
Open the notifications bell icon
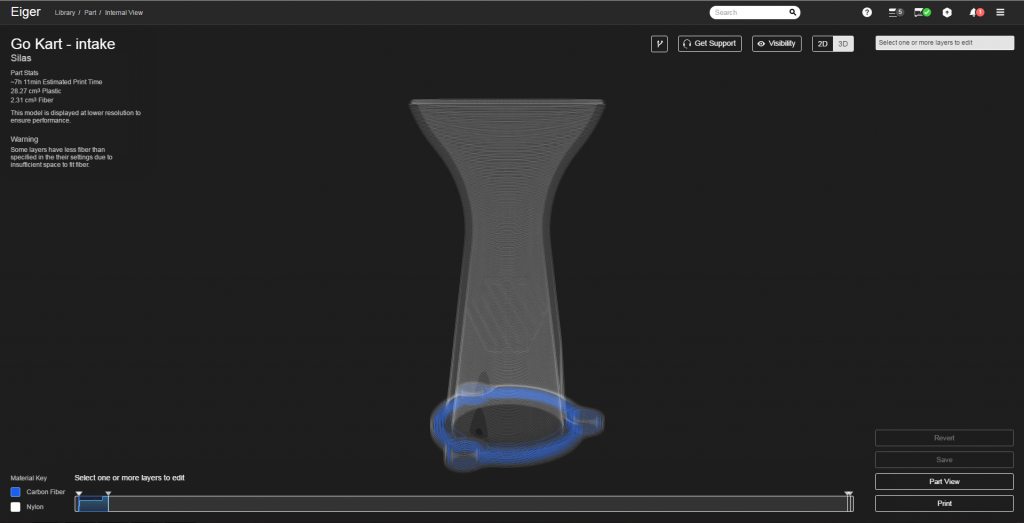(x=975, y=12)
